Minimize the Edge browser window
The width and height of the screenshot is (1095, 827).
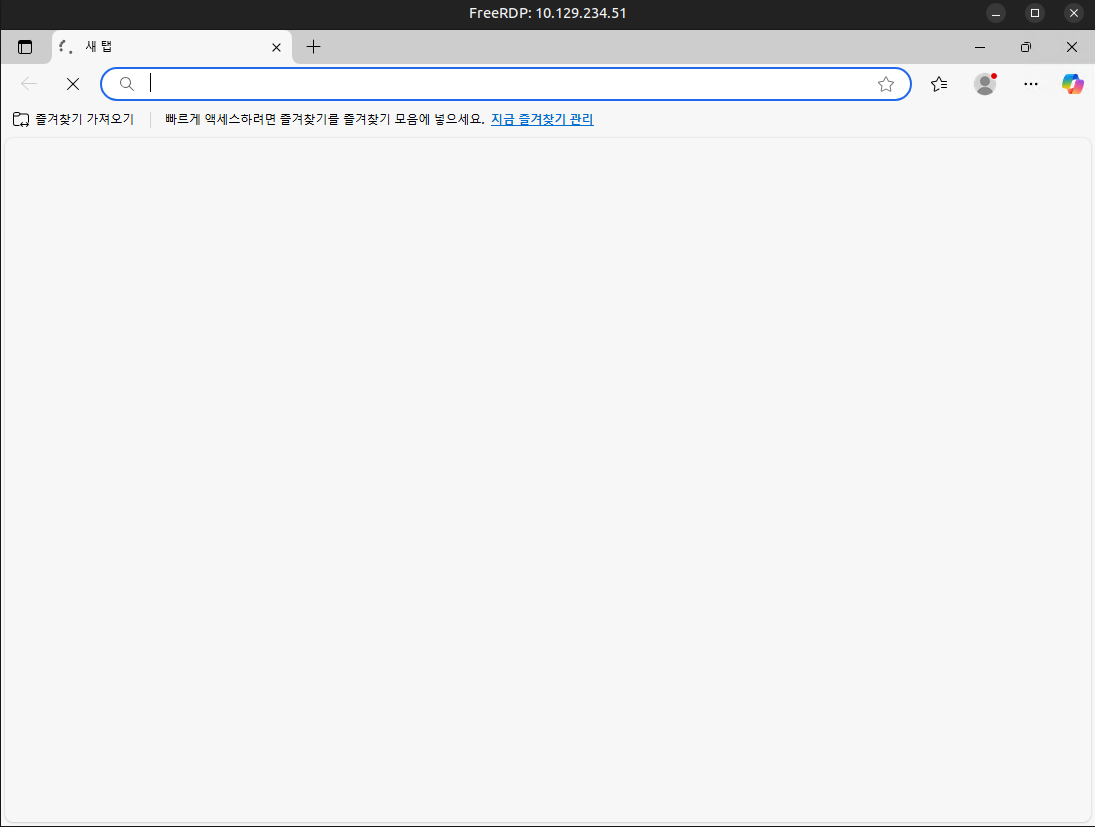click(x=980, y=47)
